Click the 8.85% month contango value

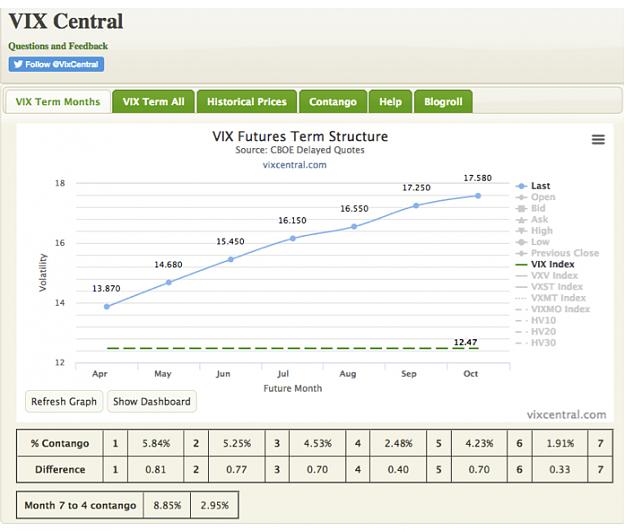pos(167,505)
